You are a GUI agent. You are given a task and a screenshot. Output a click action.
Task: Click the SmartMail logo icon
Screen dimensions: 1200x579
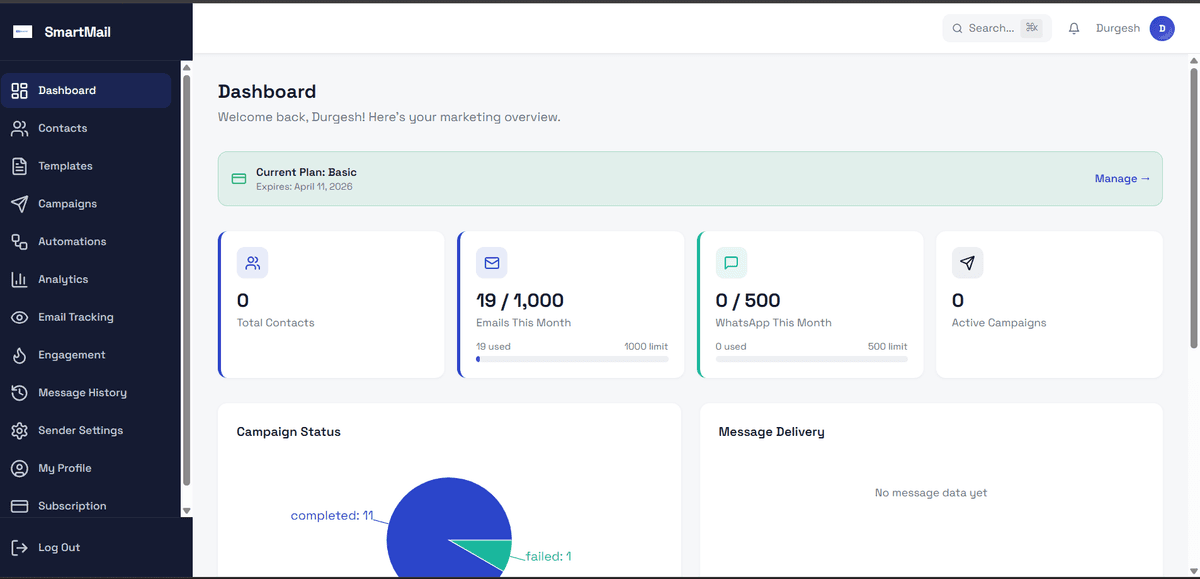22,32
